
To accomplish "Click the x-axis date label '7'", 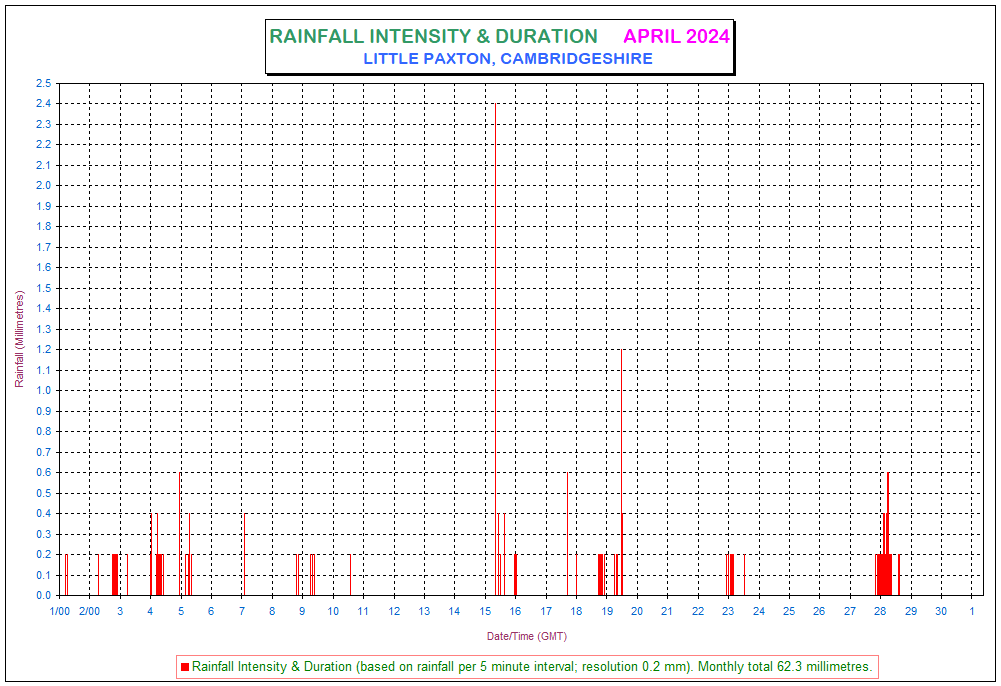I will (x=242, y=611).
